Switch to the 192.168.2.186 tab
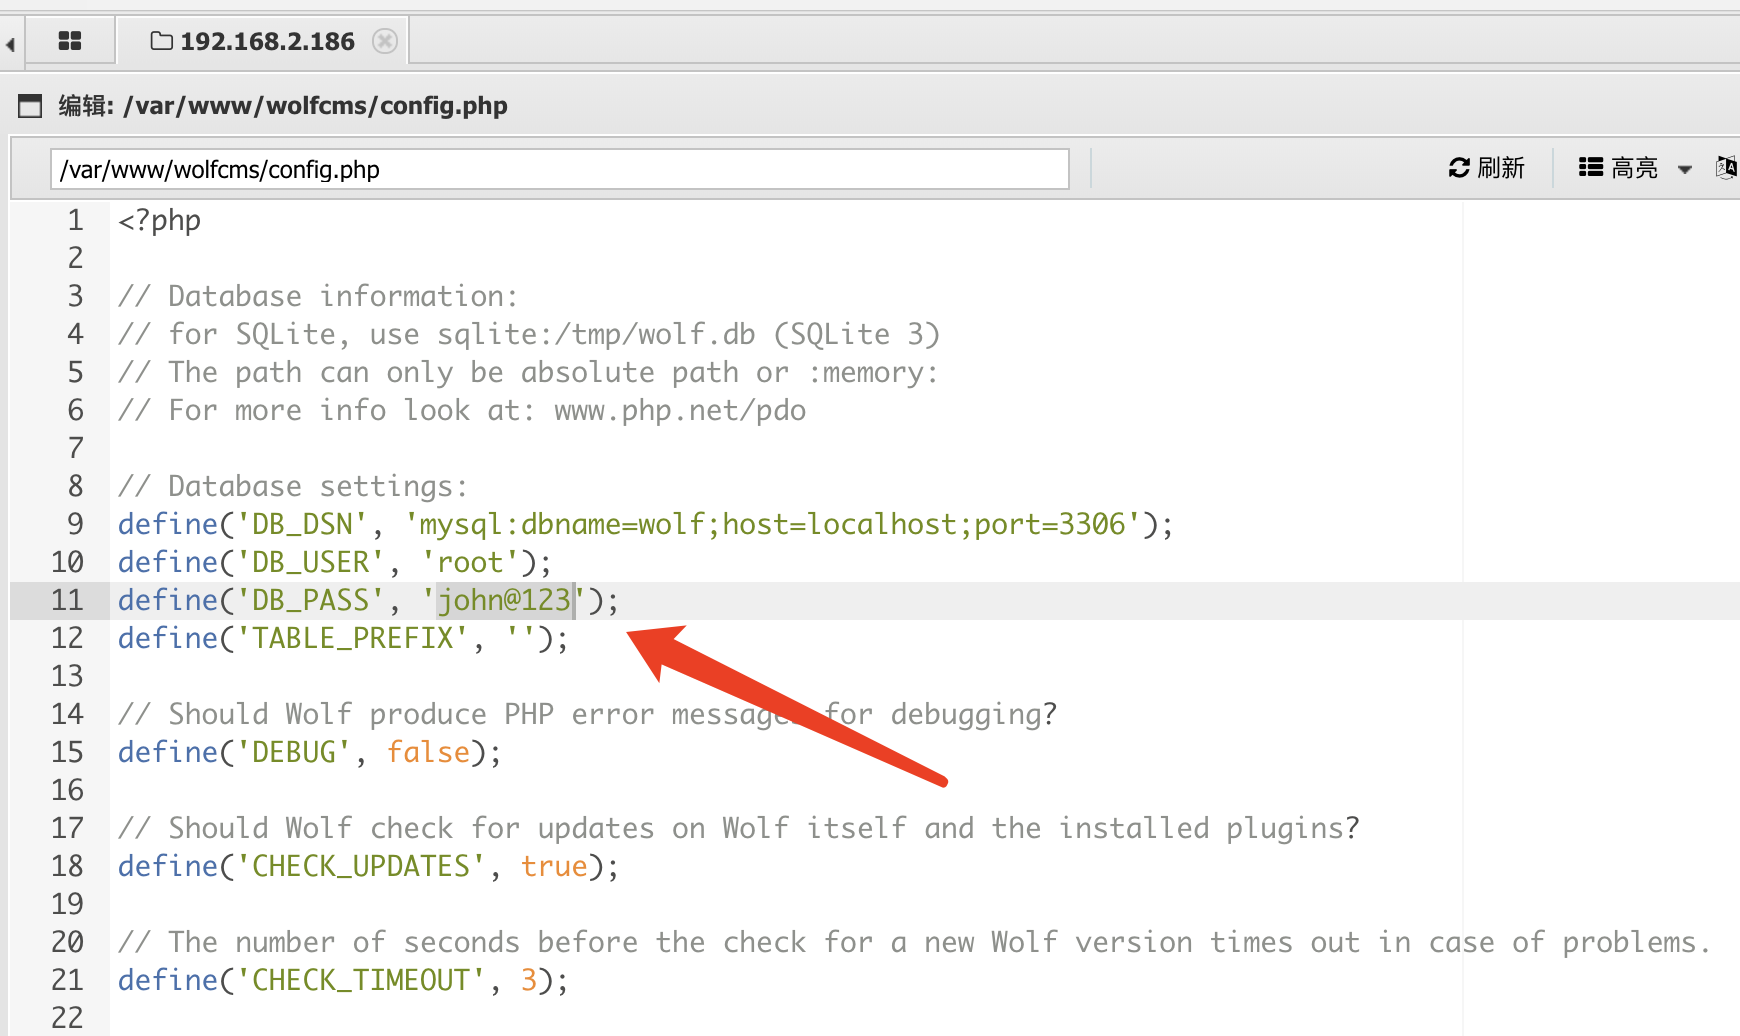This screenshot has height=1036, width=1740. (266, 42)
